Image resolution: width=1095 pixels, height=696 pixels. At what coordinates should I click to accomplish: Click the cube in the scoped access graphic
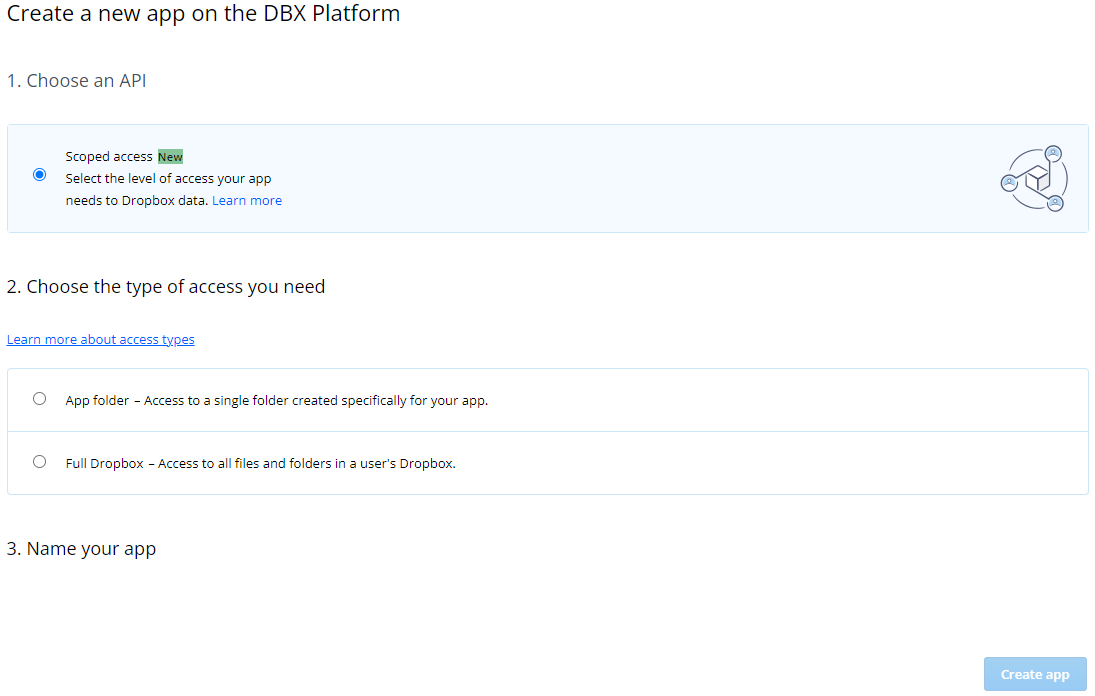tap(1038, 180)
